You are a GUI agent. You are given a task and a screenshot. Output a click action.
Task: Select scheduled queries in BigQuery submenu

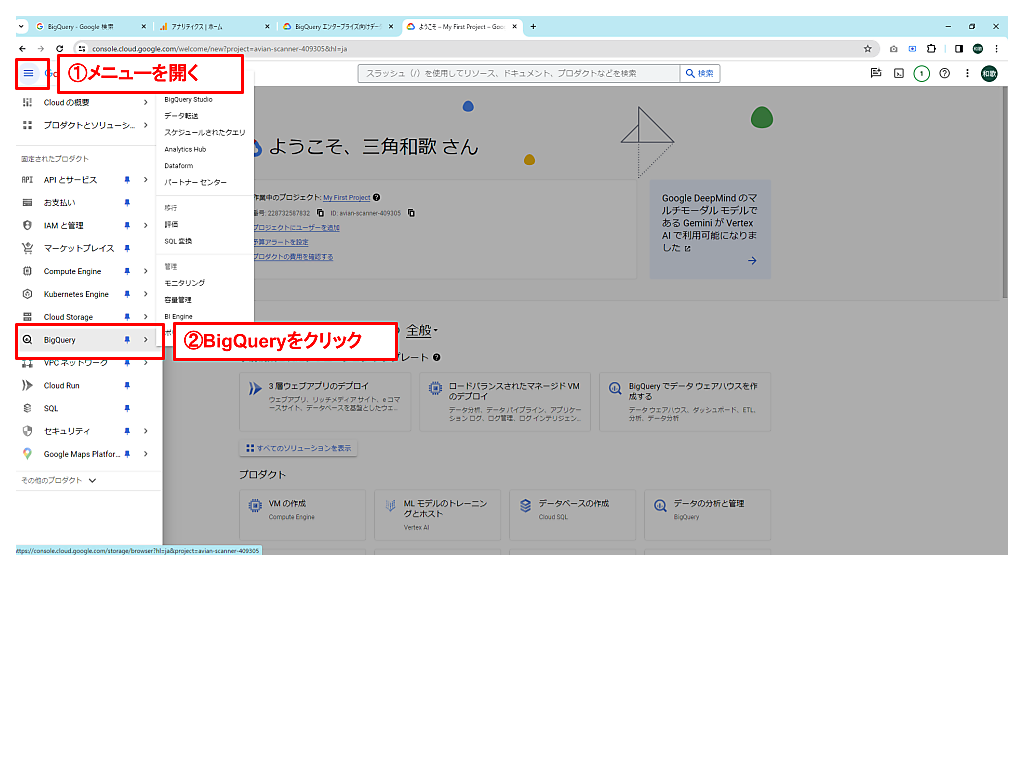pyautogui.click(x=204, y=133)
